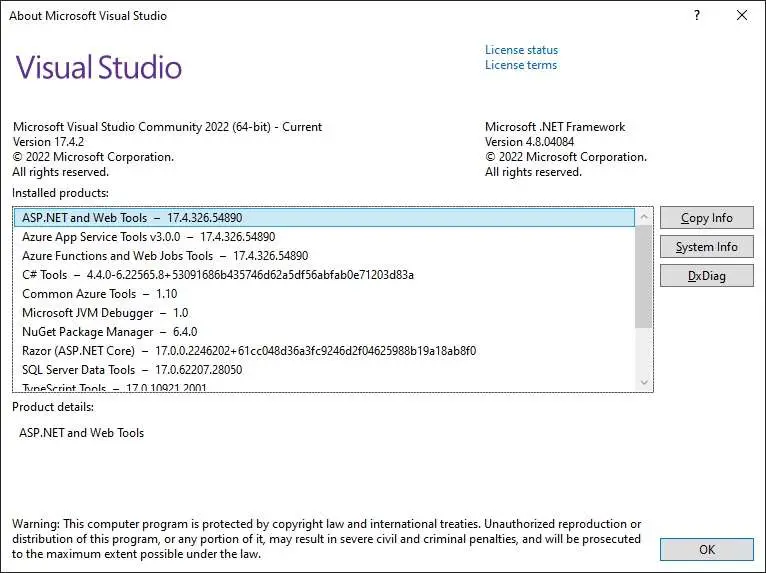Confirm the dialog with OK
This screenshot has width=766, height=573.
(706, 550)
